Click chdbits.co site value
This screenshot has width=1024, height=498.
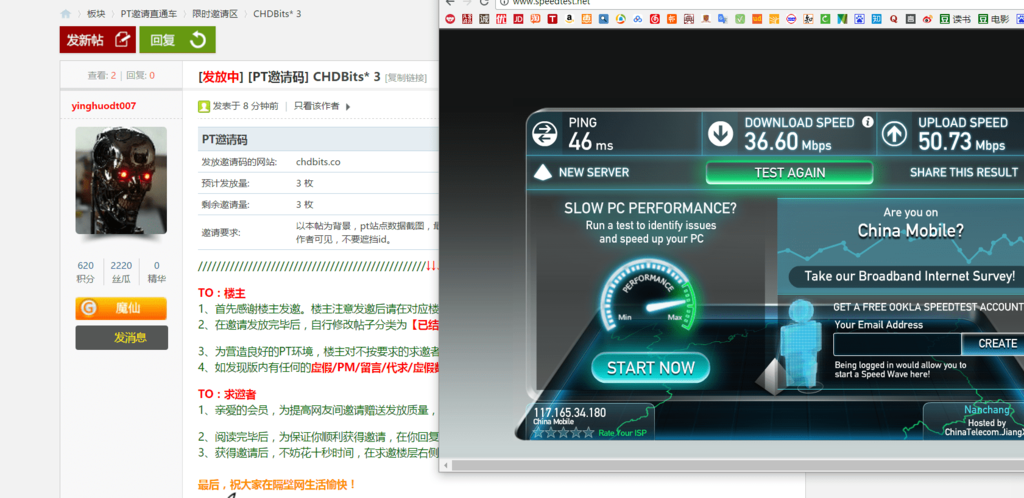point(318,162)
